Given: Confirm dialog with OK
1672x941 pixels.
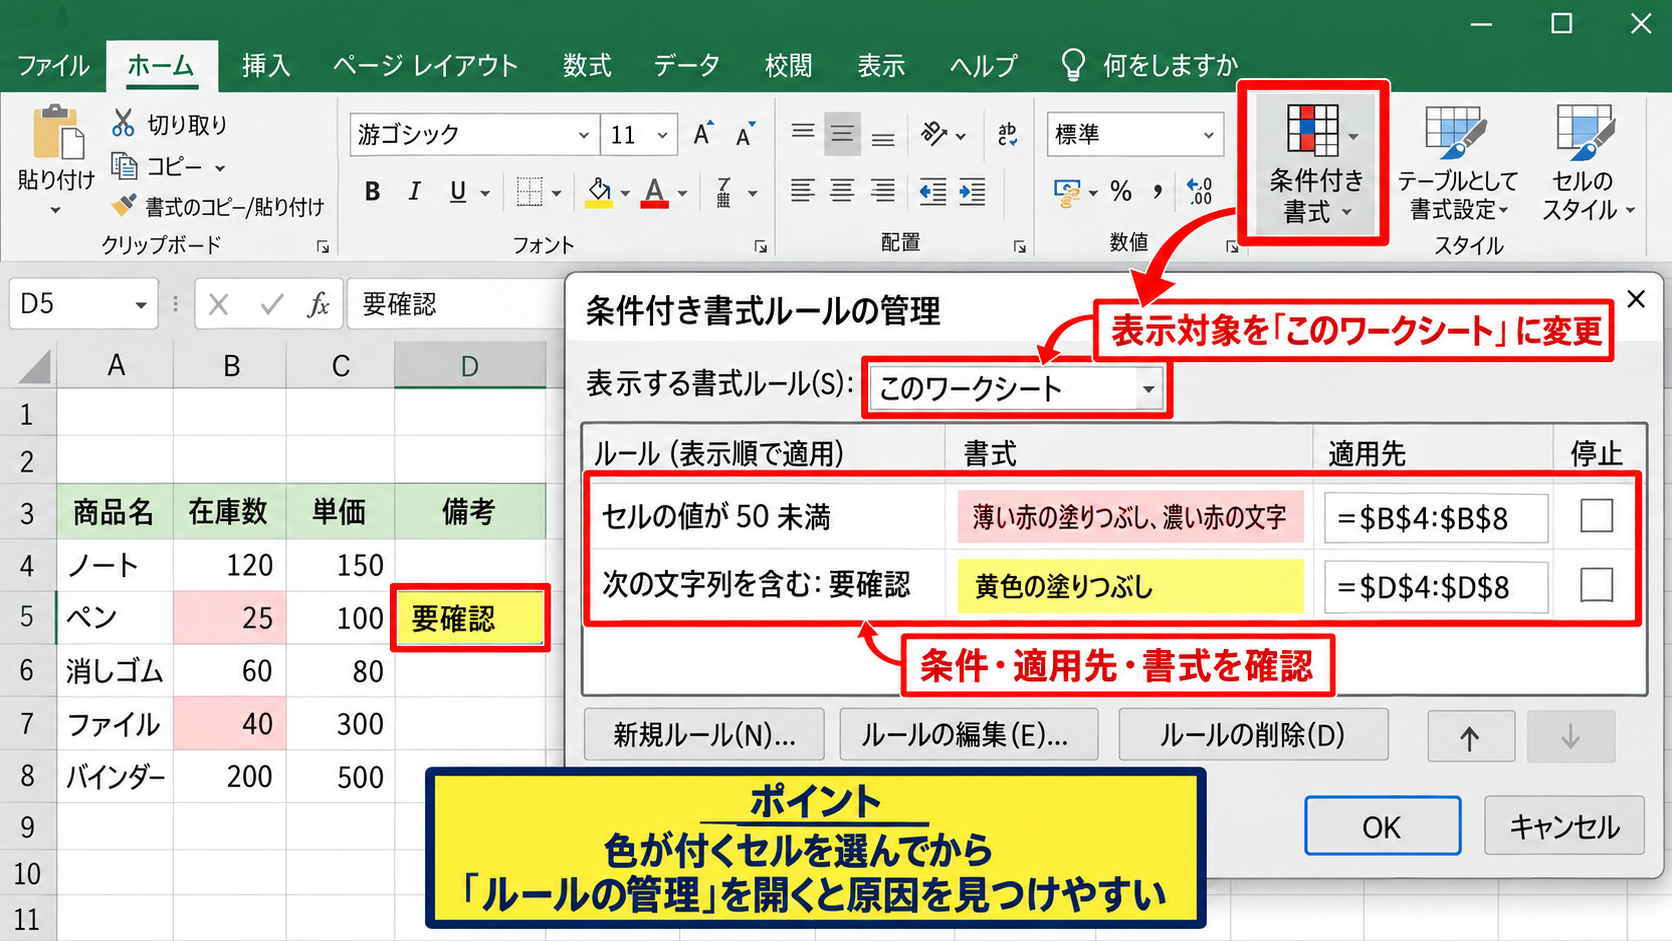Looking at the screenshot, I should click(x=1382, y=826).
